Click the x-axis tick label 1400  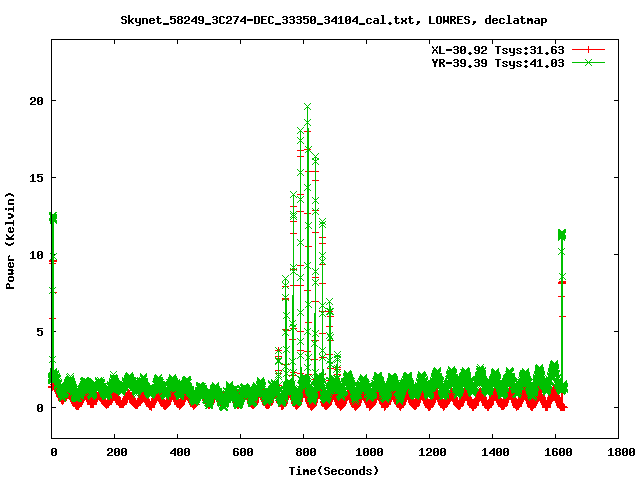495,452
